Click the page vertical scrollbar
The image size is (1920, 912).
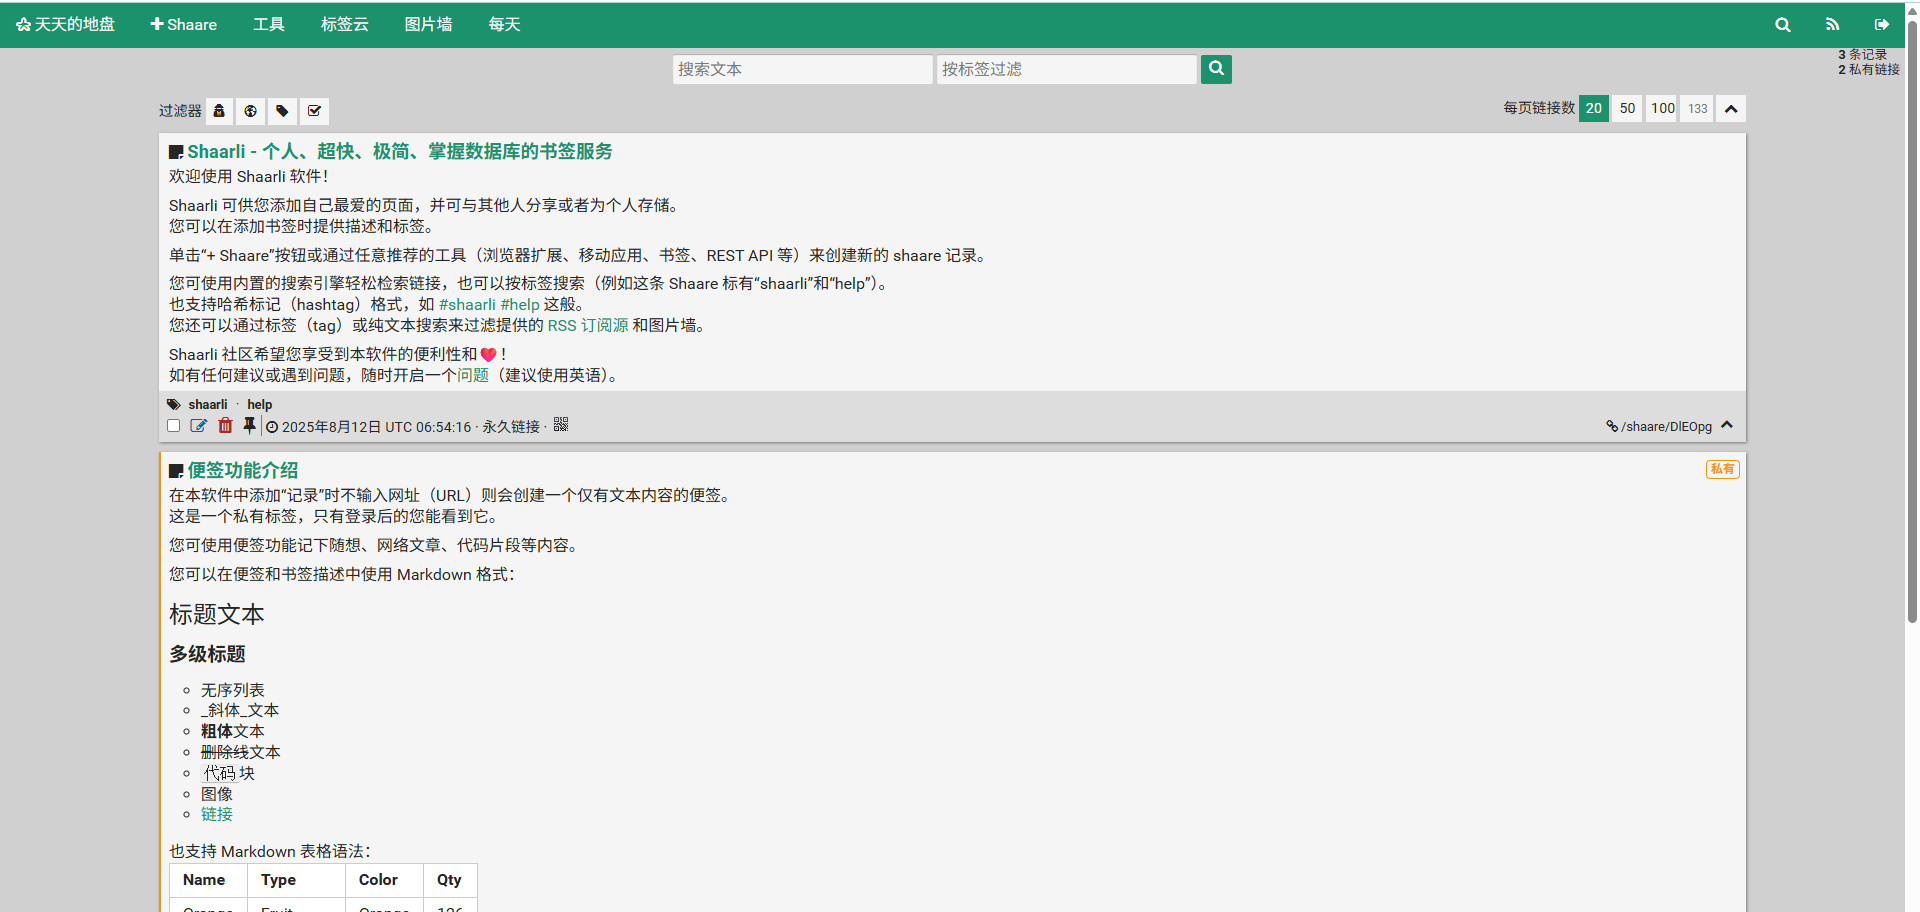[1912, 320]
